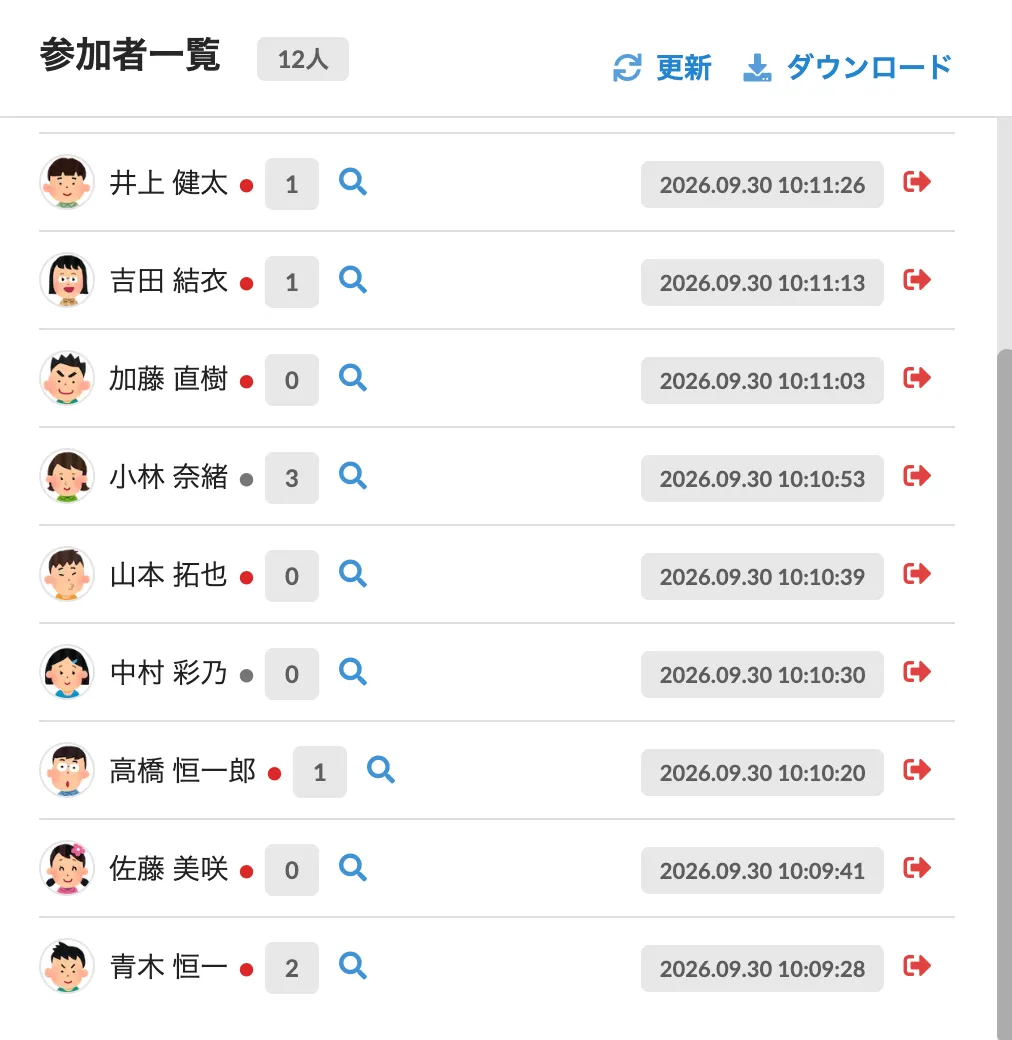Open the magnifier search for 佐藤 美咲

[x=352, y=868]
